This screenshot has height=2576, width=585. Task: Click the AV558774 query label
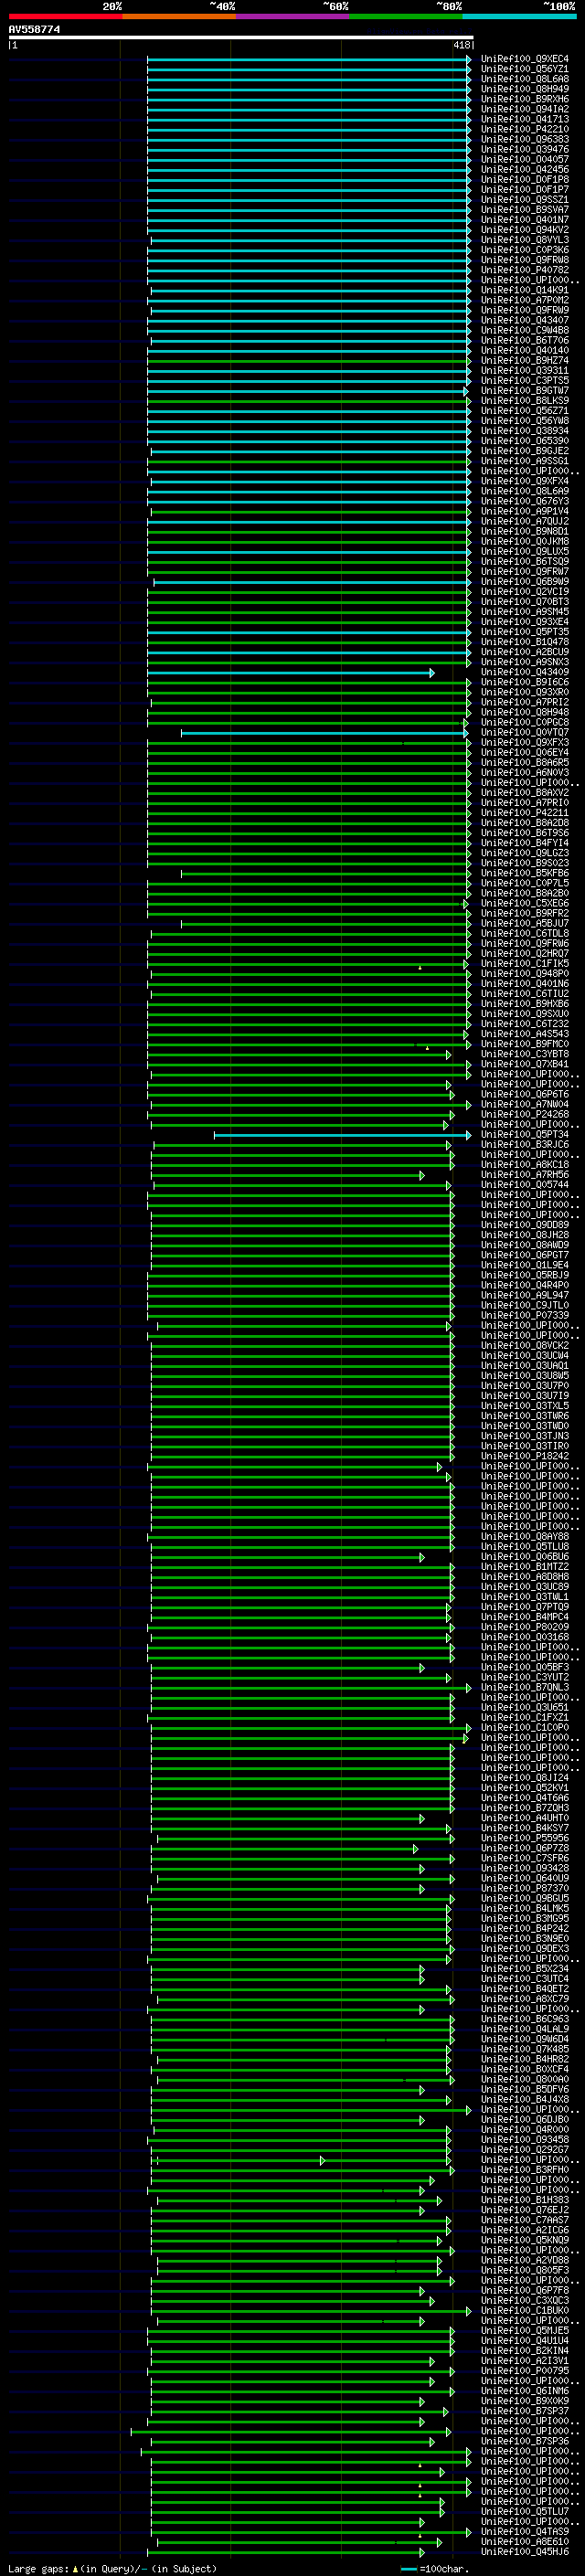coord(34,29)
